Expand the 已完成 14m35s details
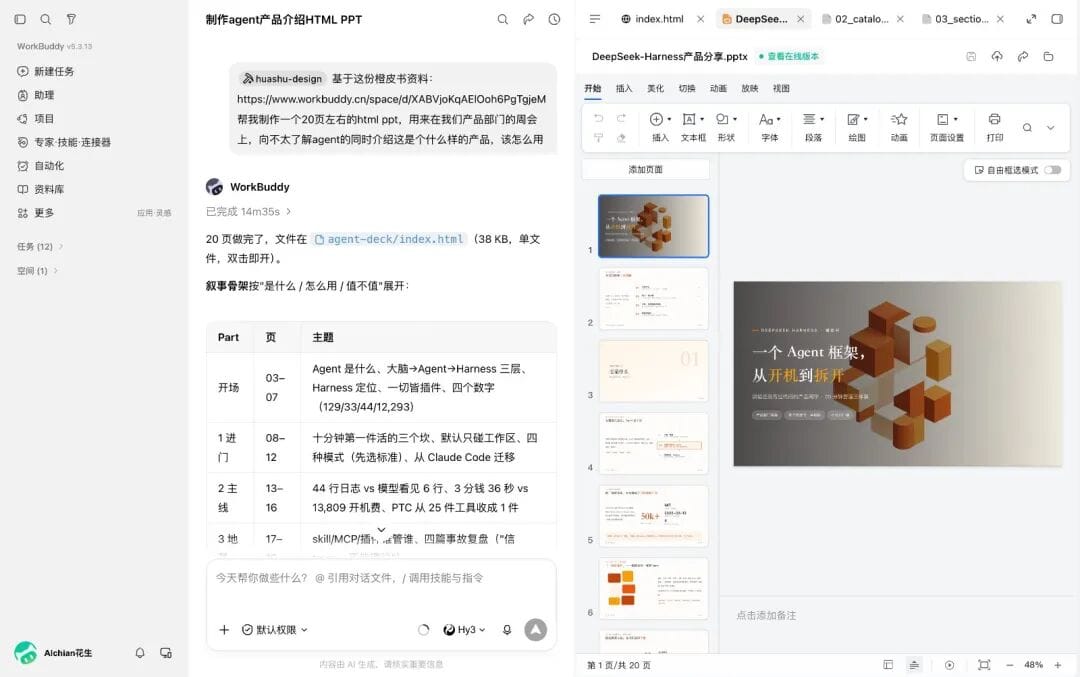Image resolution: width=1080 pixels, height=677 pixels. click(x=249, y=211)
